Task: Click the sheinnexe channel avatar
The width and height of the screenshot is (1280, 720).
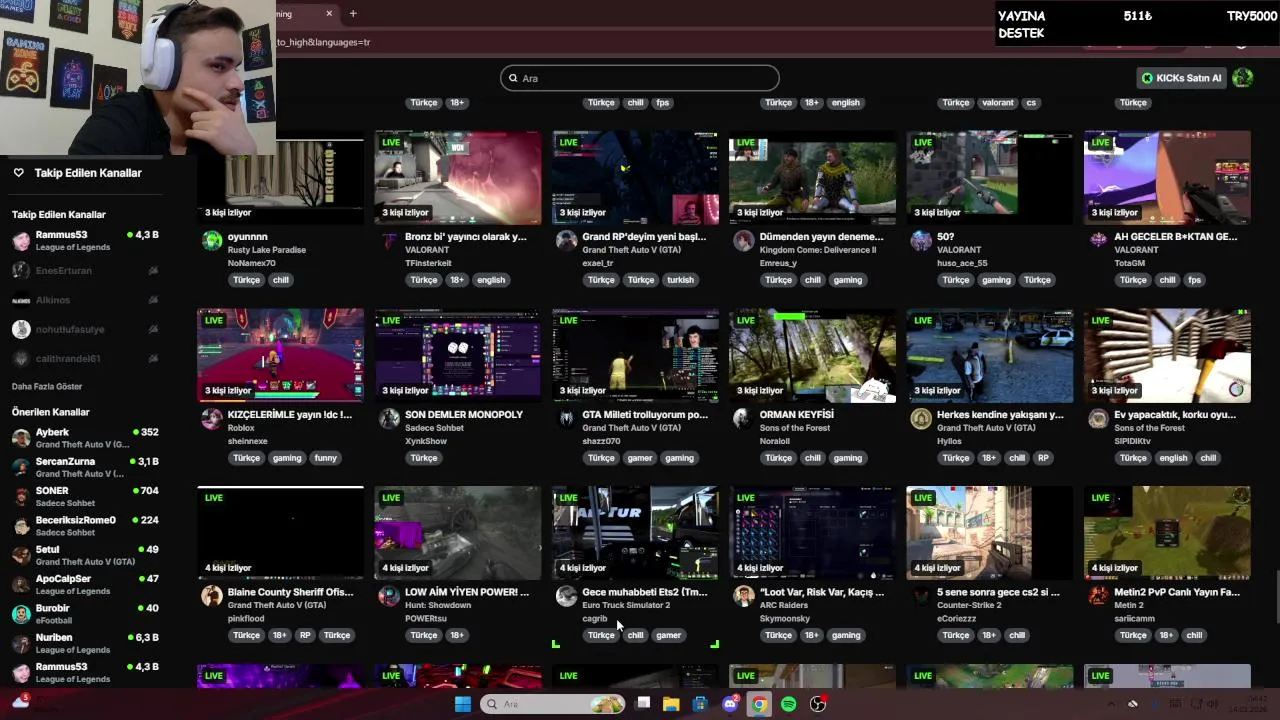Action: (212, 419)
